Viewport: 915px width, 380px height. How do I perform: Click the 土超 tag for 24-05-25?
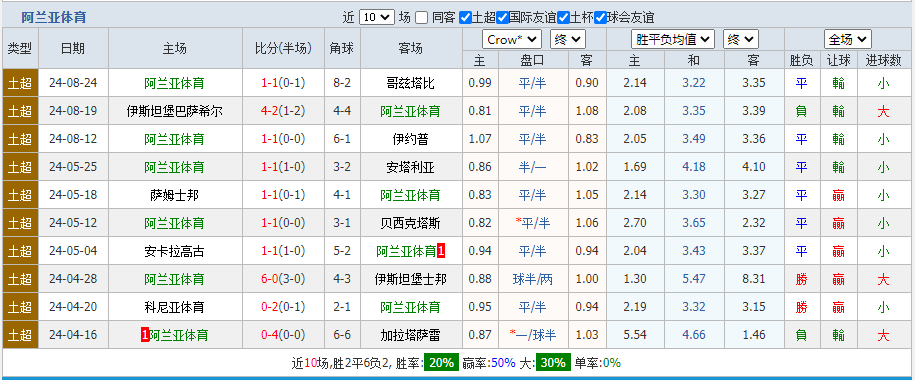(x=20, y=167)
